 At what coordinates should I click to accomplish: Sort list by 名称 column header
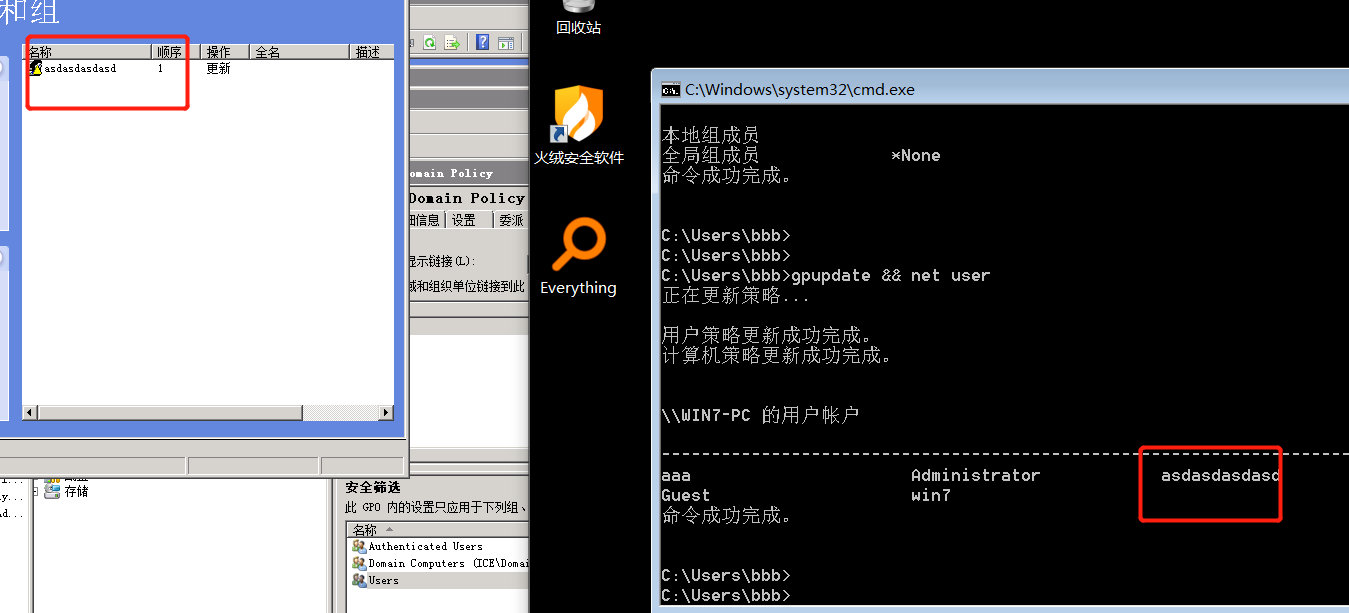(88, 52)
